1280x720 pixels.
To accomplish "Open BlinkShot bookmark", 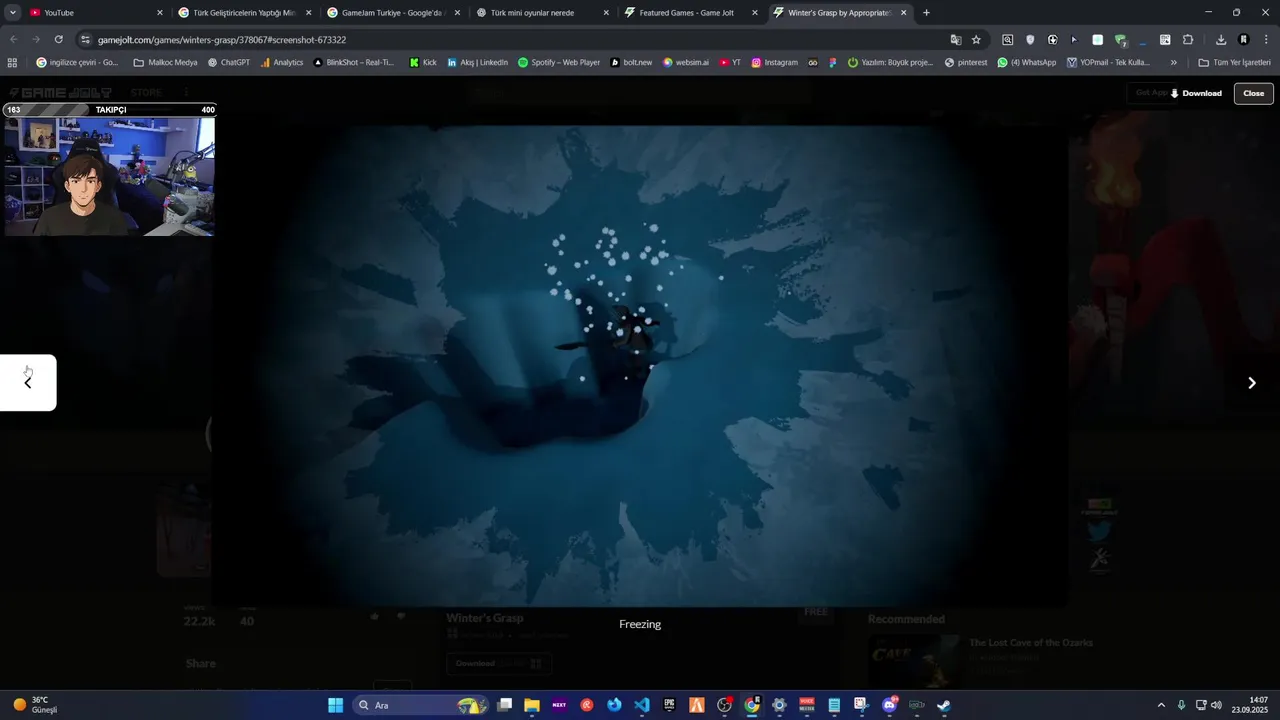I will click(x=354, y=62).
